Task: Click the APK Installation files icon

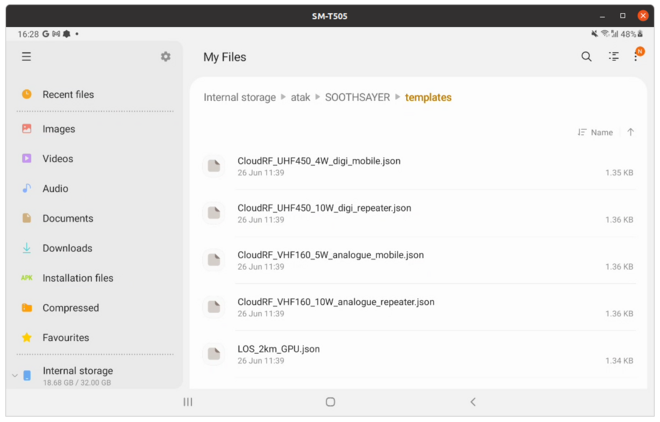Action: coord(27,278)
